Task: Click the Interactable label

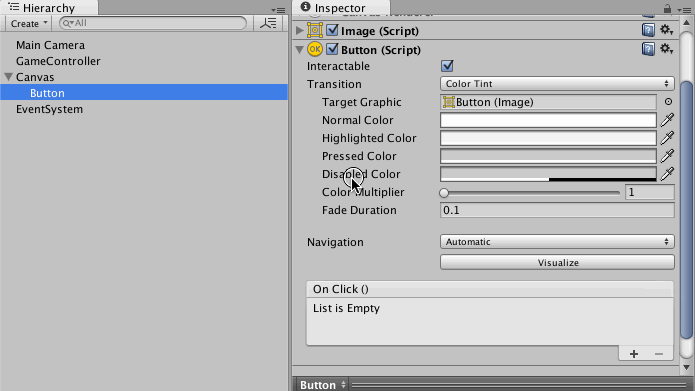Action: pos(338,66)
